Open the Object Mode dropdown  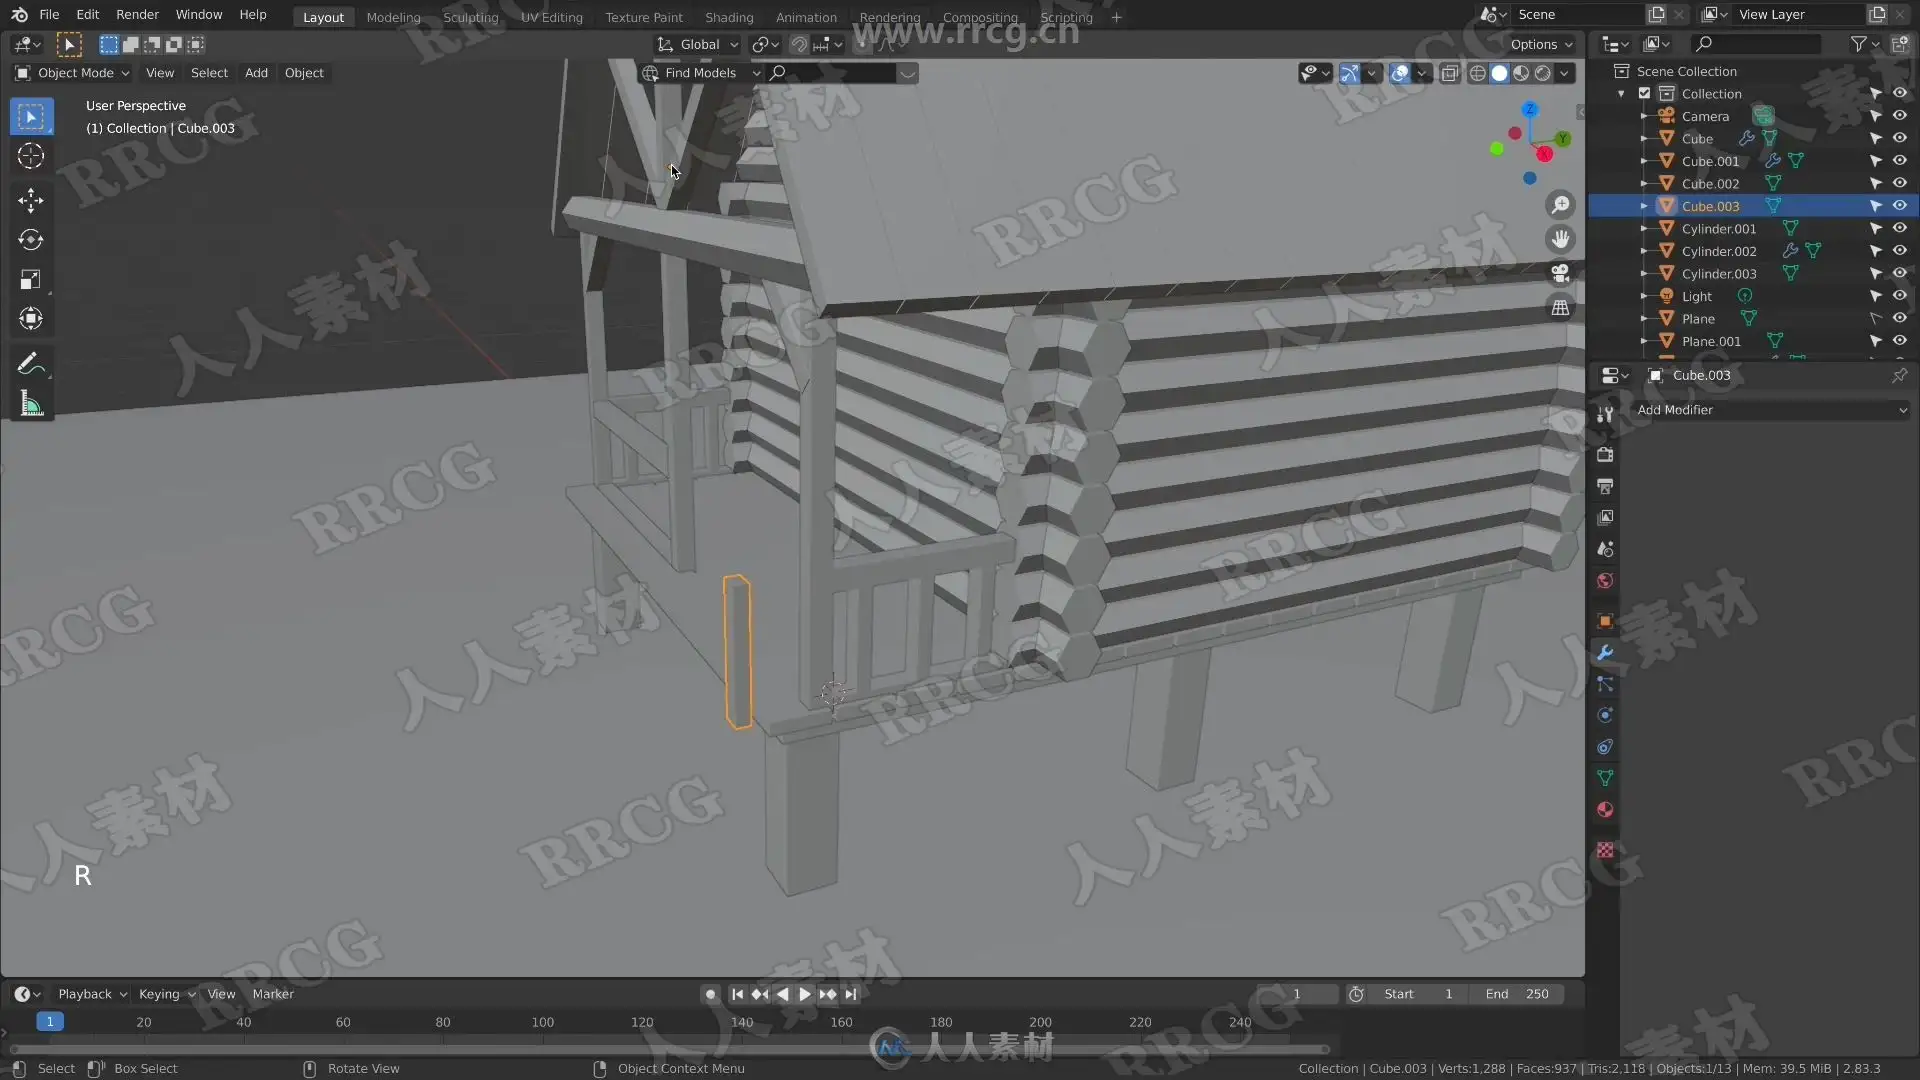click(x=73, y=73)
